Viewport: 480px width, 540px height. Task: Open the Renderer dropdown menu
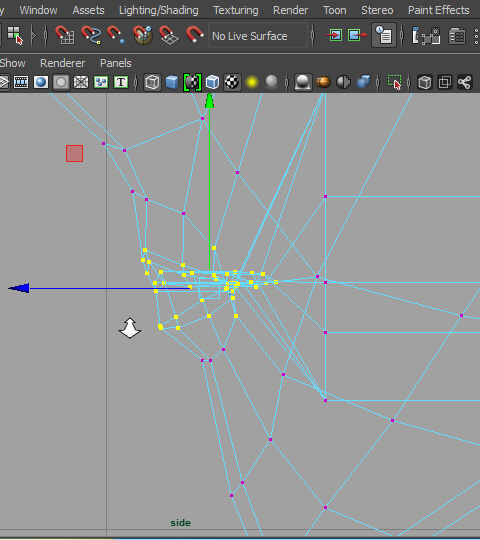tap(62, 63)
